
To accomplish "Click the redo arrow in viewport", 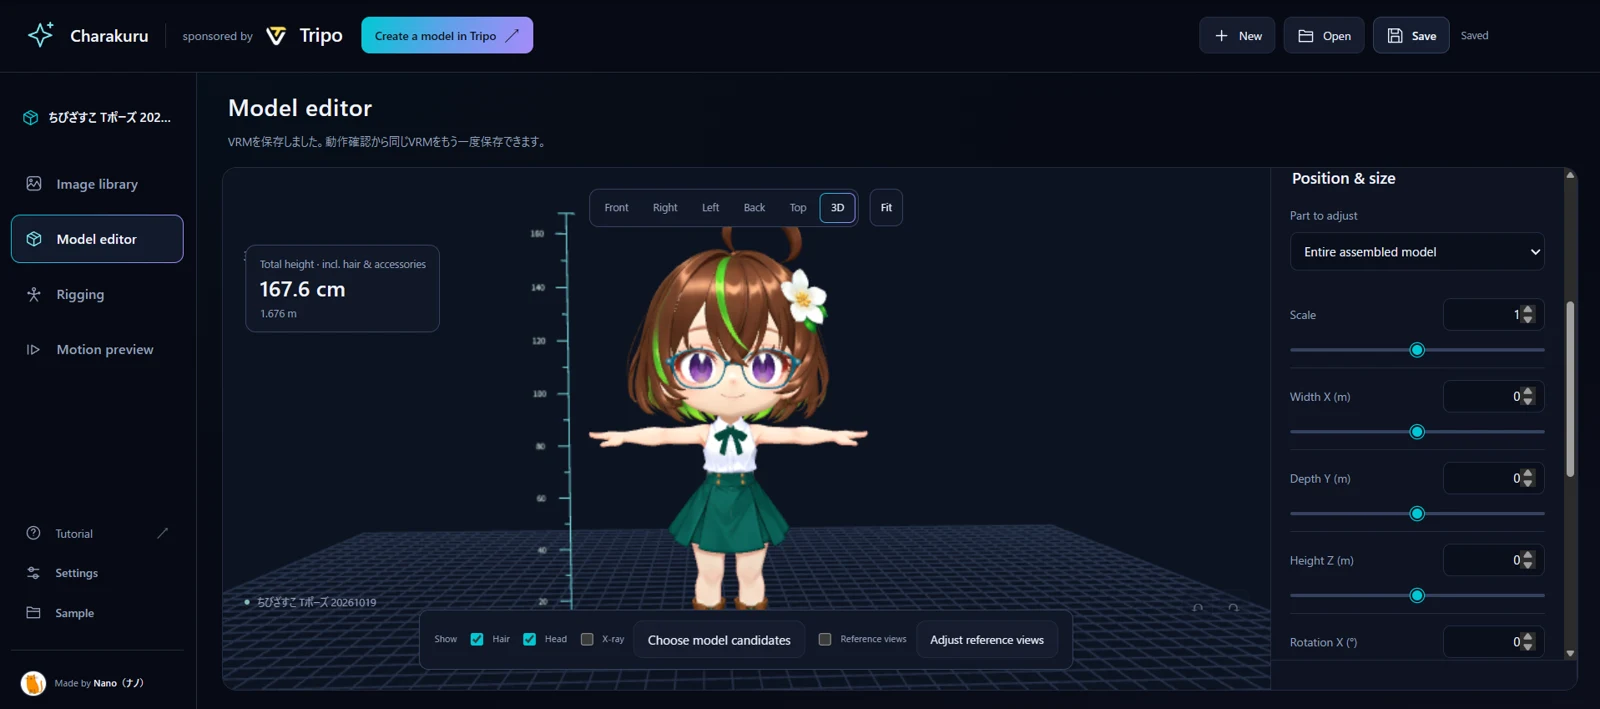I will (x=1233, y=607).
